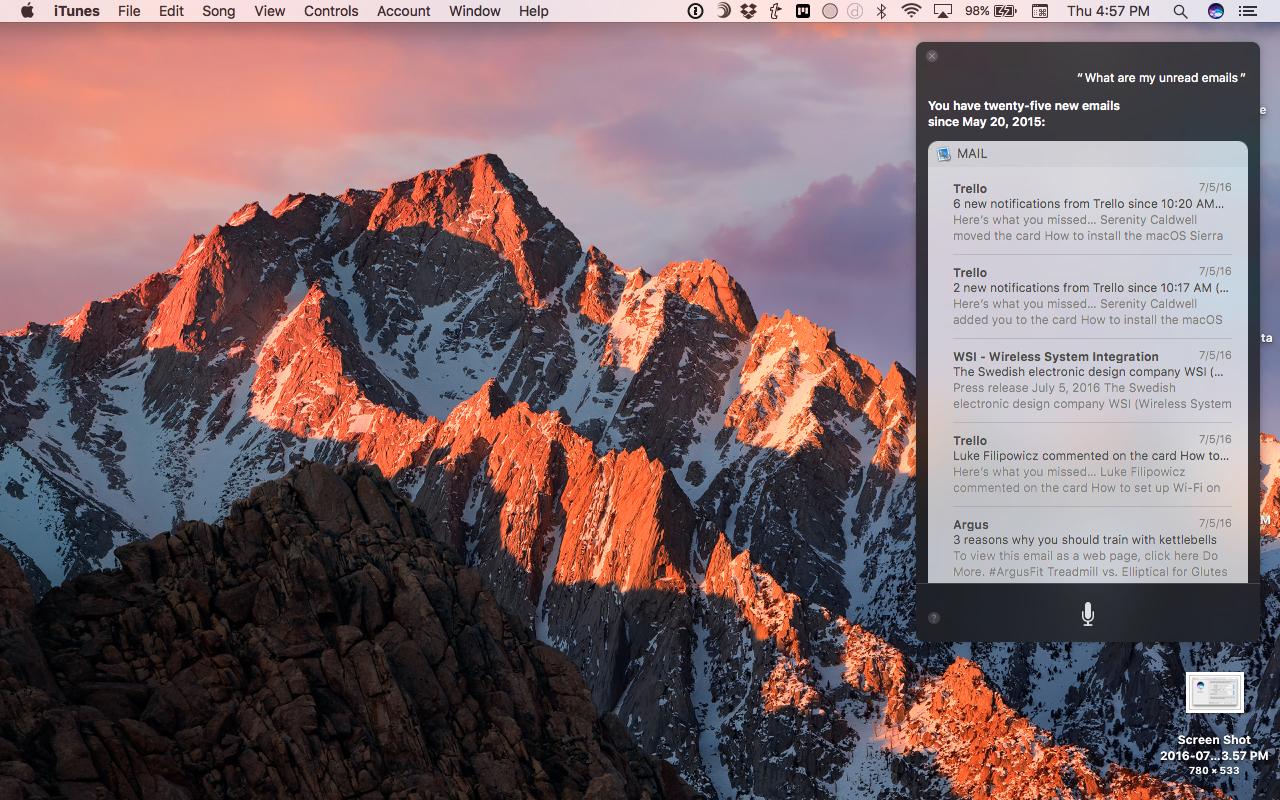Viewport: 1280px width, 800px height.
Task: Open the iTunes application menu
Action: pos(76,11)
